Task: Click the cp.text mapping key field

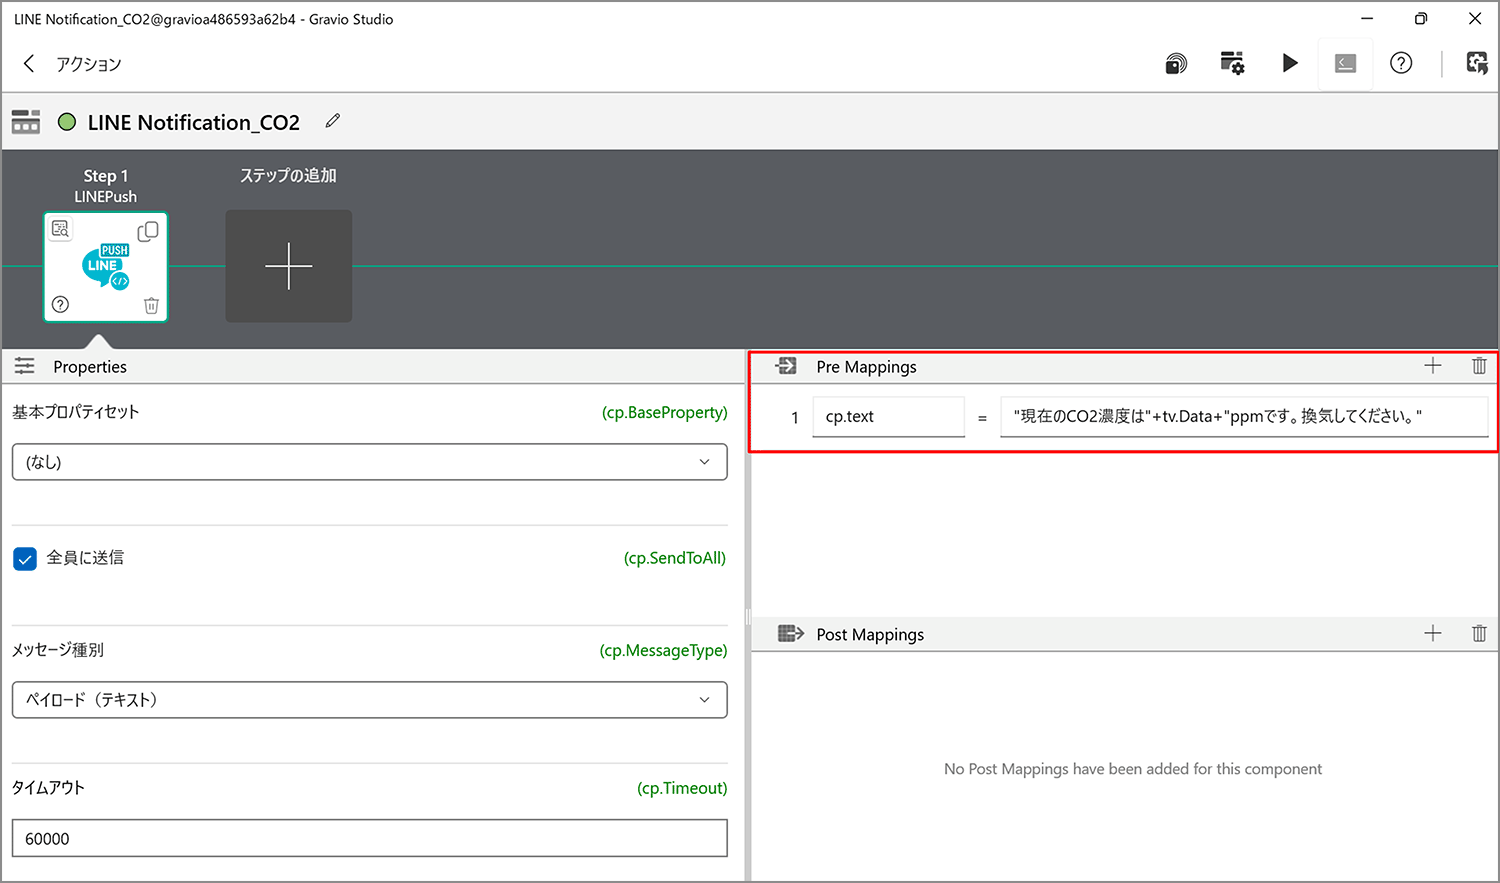Action: coord(888,417)
